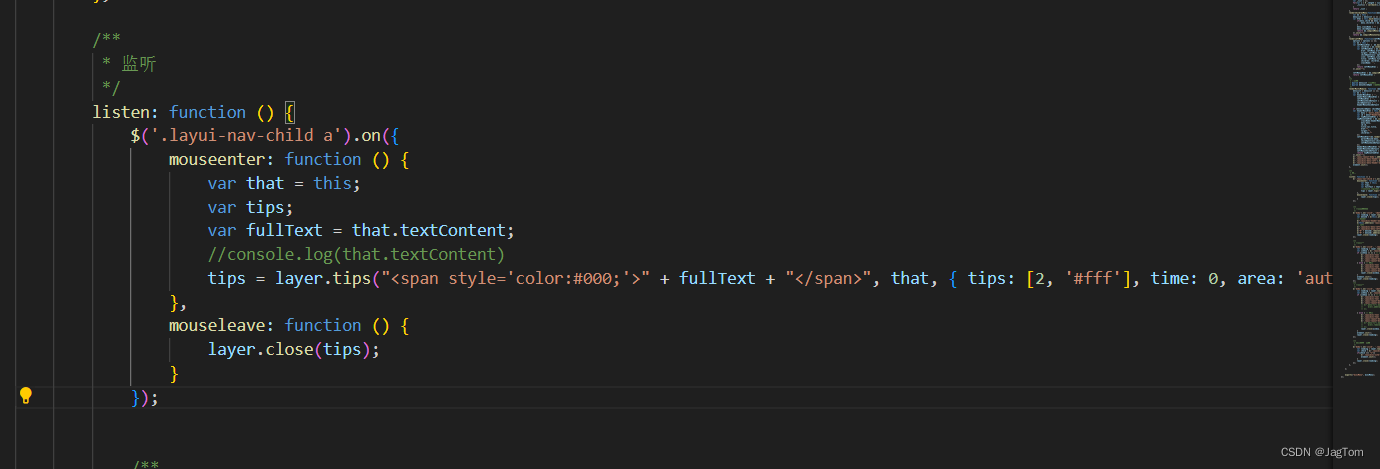1380x469 pixels.
Task: Click the closing }); on the lightbulb line
Action: [145, 397]
